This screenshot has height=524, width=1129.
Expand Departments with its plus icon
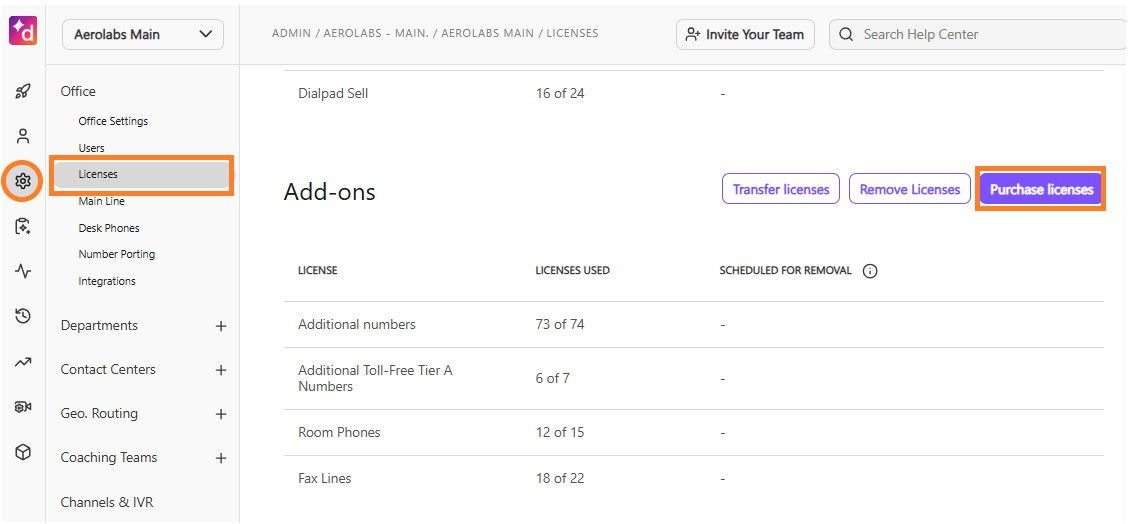click(x=221, y=326)
